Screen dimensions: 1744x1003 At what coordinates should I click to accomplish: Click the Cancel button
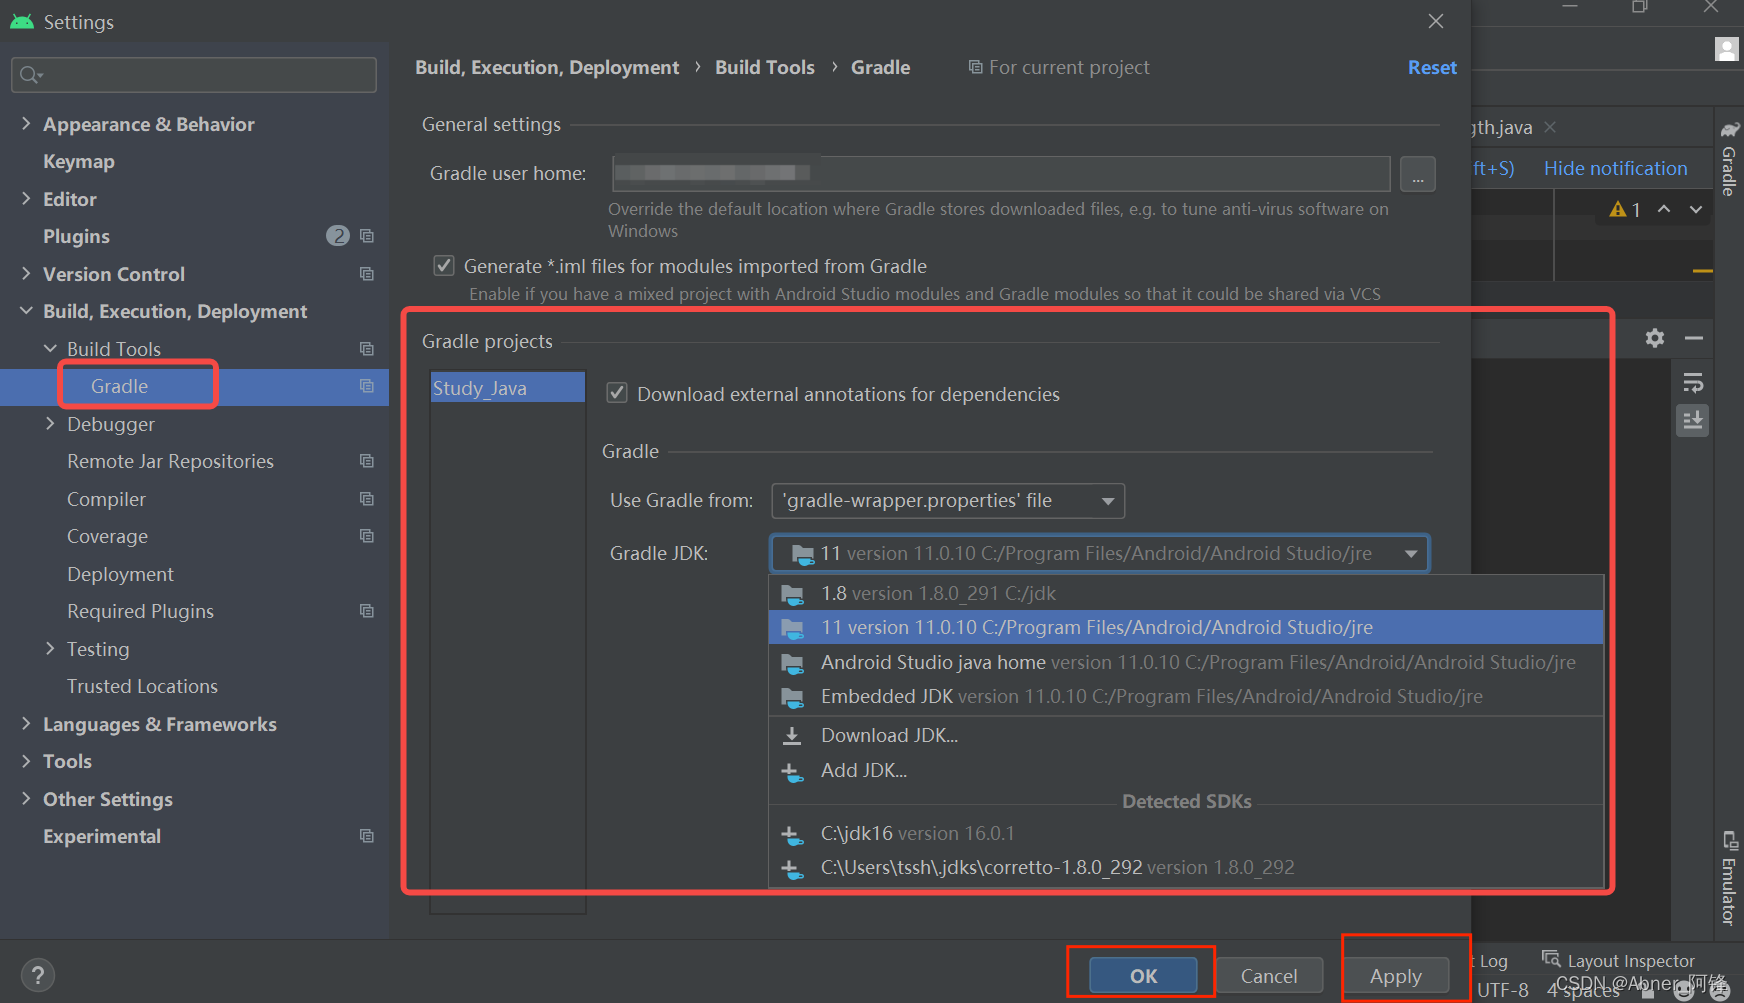tap(1269, 976)
